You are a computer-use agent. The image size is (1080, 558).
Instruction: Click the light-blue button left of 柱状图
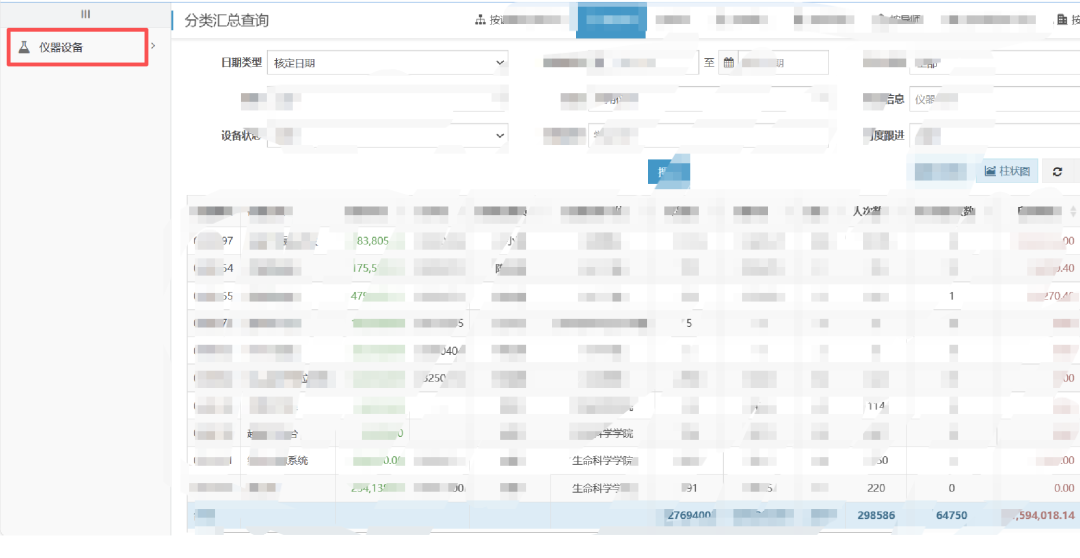point(941,172)
